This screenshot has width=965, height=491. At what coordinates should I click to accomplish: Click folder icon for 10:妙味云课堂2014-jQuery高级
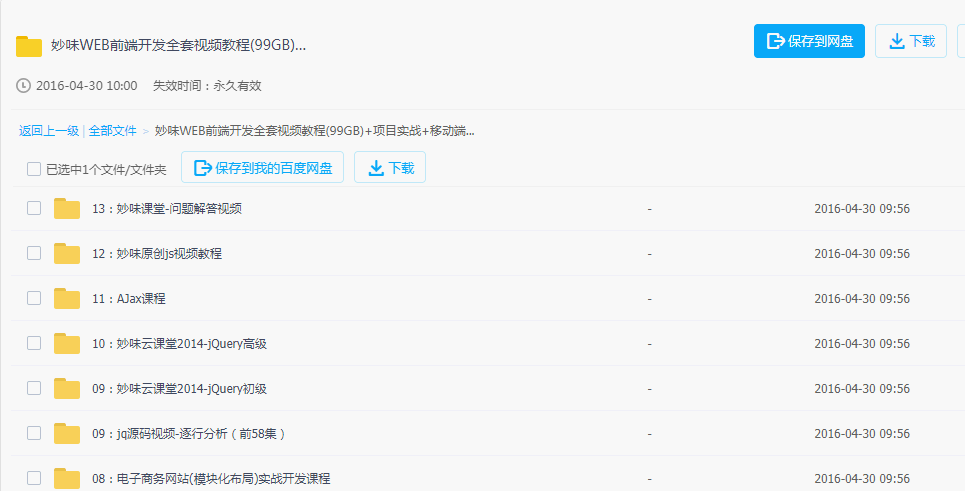click(x=66, y=343)
